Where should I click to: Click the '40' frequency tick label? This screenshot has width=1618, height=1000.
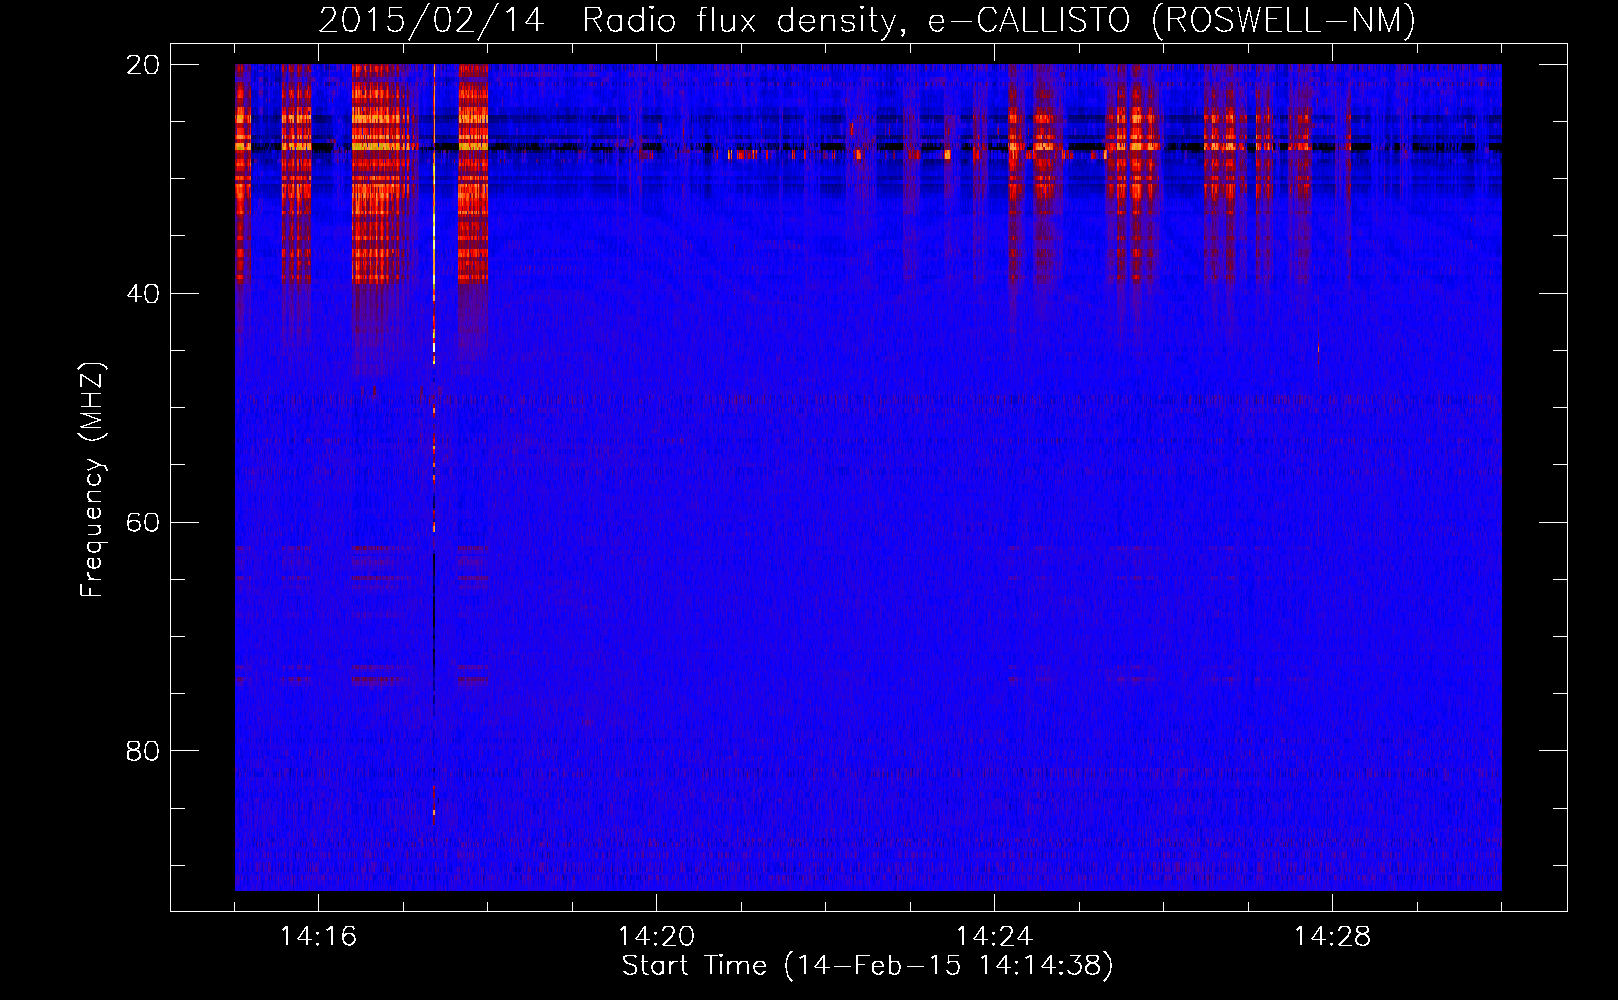coord(143,294)
